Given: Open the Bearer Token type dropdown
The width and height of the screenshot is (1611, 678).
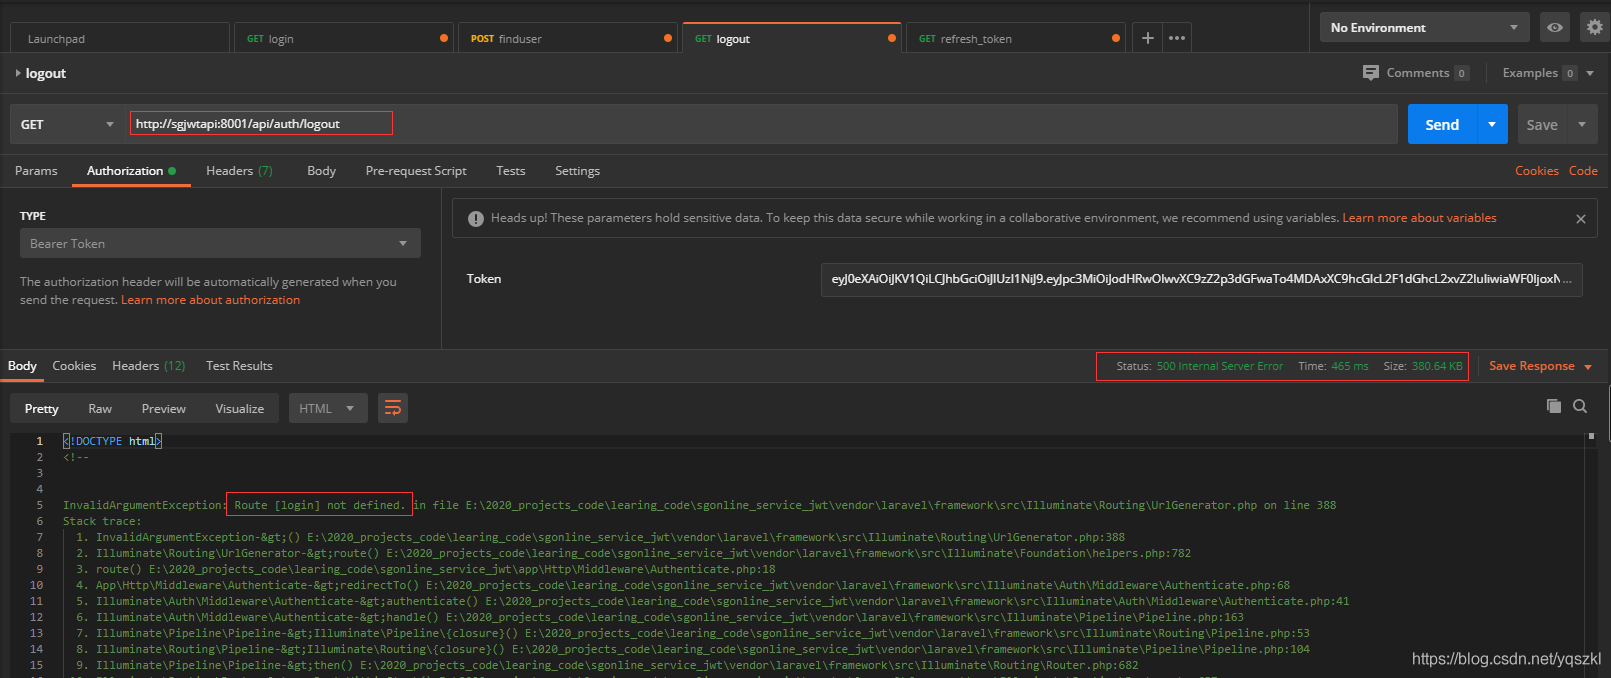Looking at the screenshot, I should 220,243.
